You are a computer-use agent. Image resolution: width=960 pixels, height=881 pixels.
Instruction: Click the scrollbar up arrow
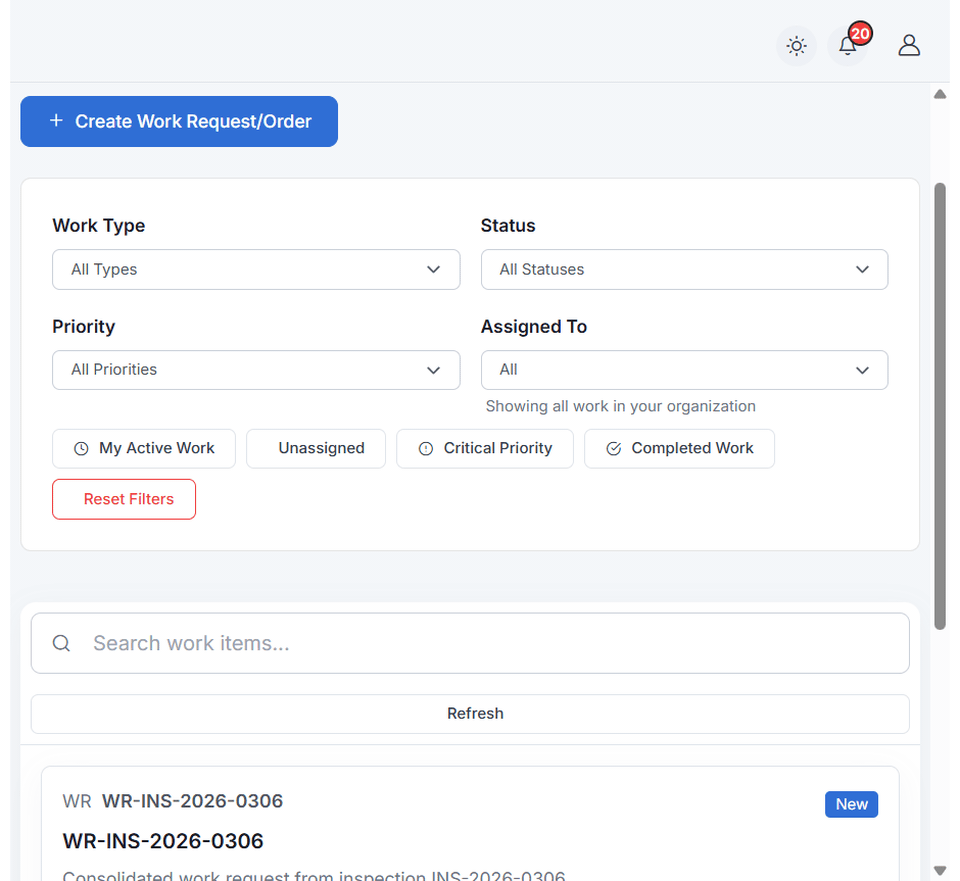click(x=940, y=94)
